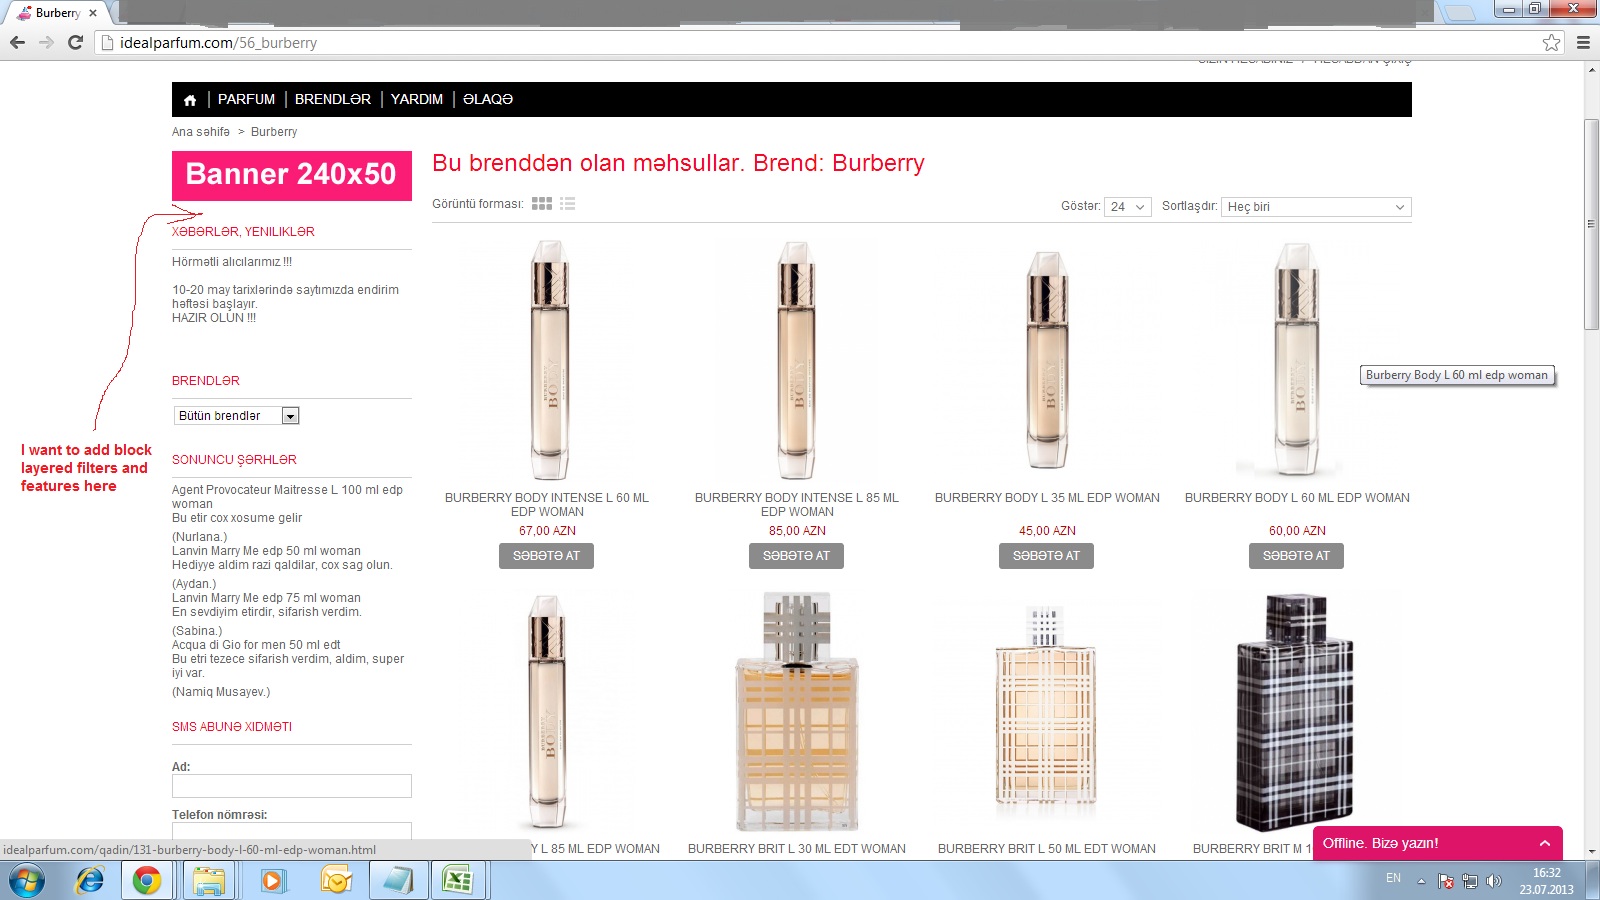Open the EN language indicator in tray
The height and width of the screenshot is (900, 1600).
coord(1393,878)
